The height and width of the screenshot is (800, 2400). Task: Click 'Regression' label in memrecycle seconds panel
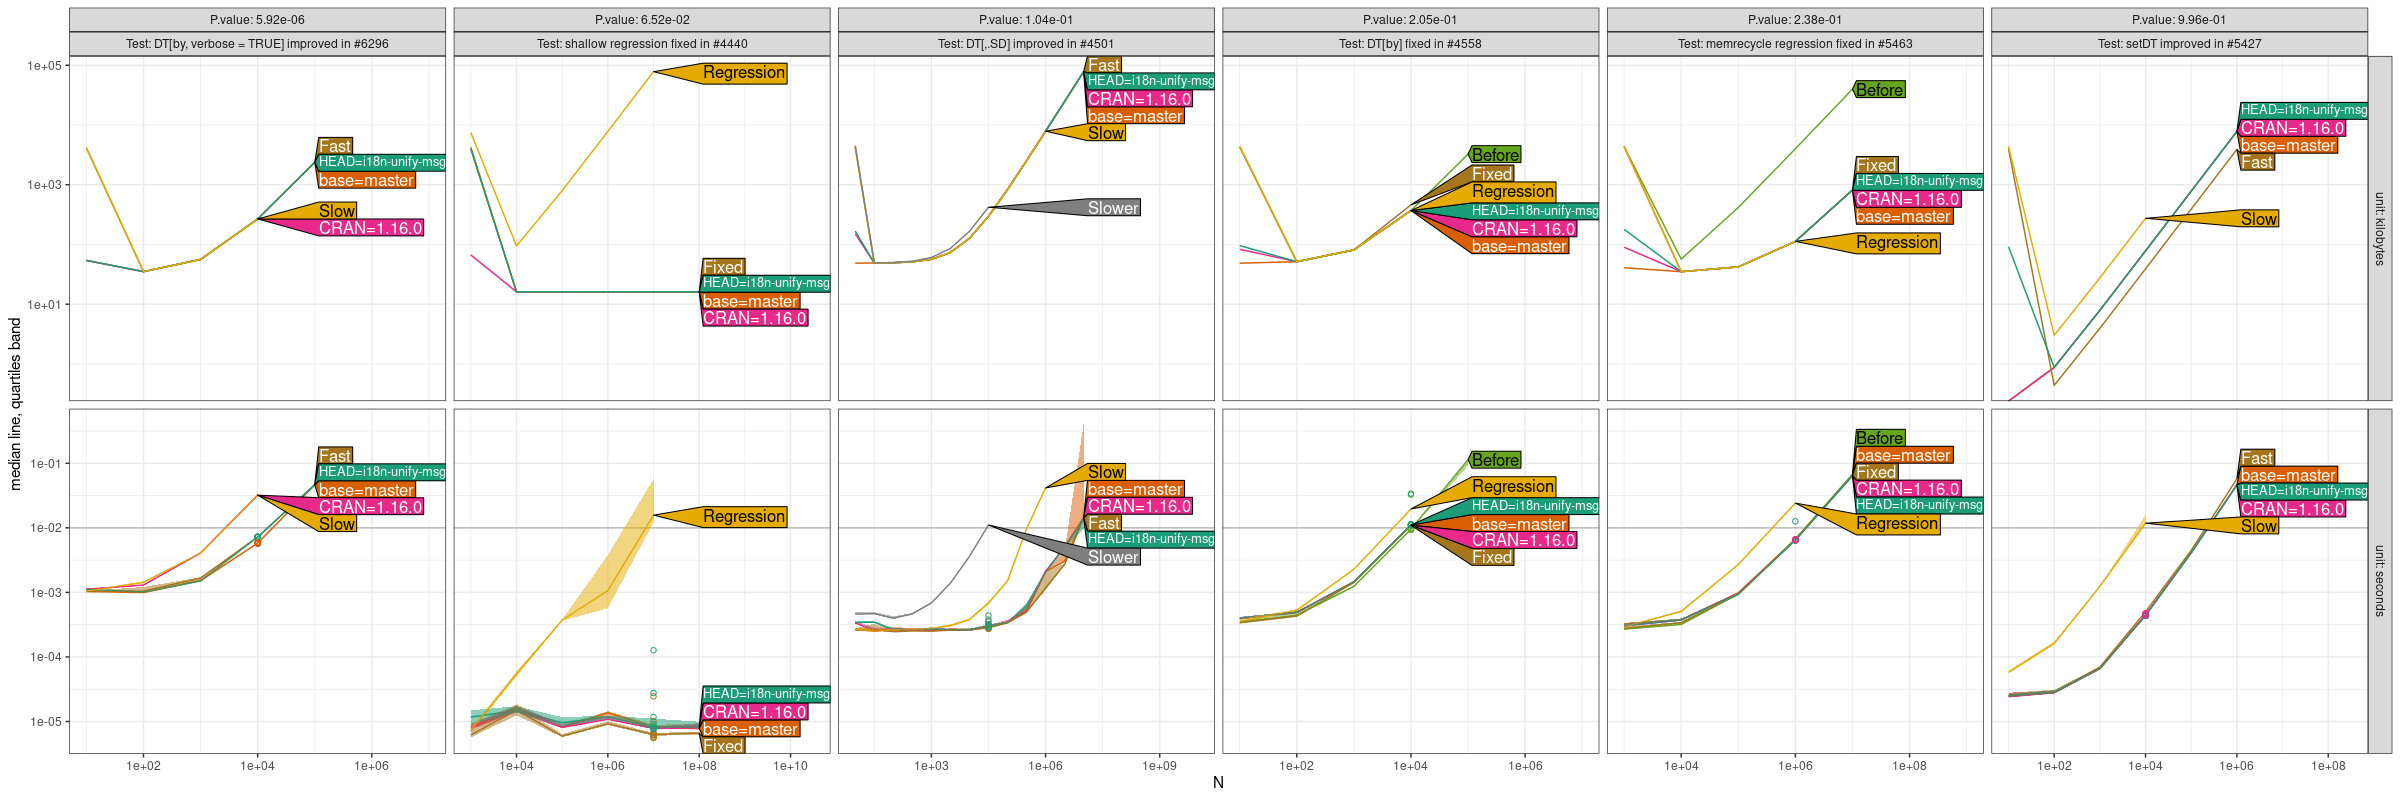(1897, 524)
